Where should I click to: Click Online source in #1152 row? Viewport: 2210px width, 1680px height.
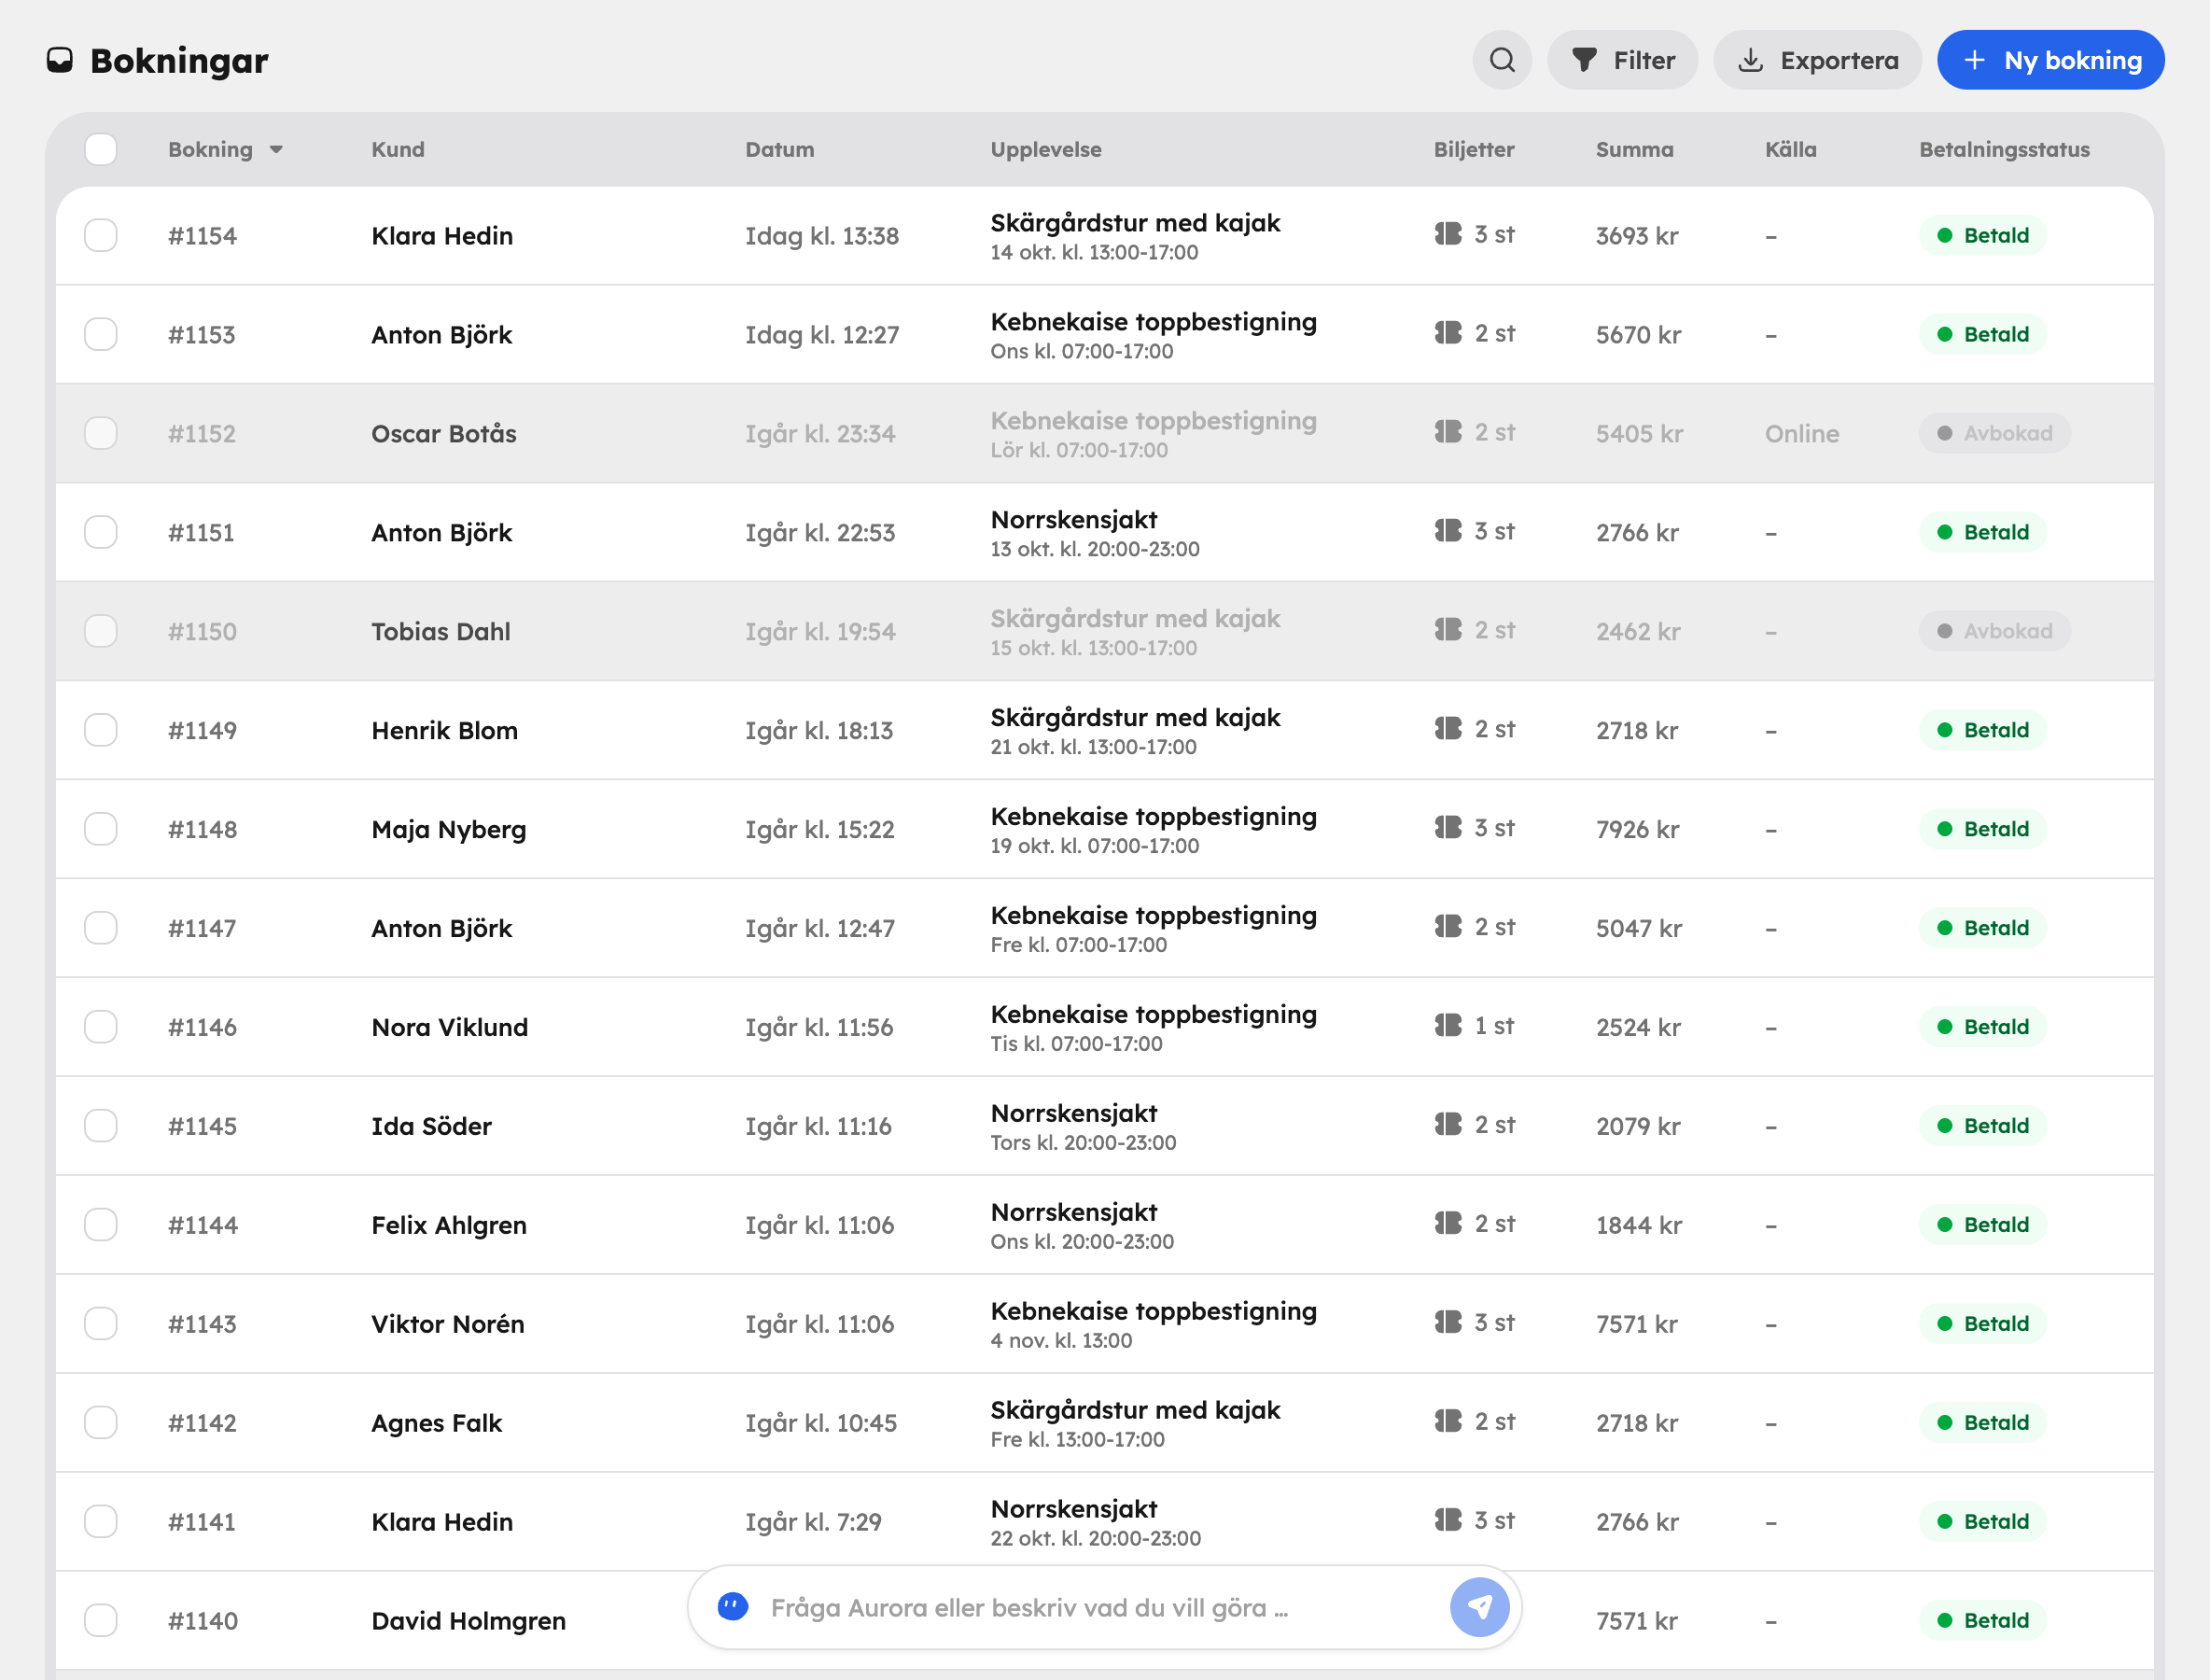tap(1802, 434)
